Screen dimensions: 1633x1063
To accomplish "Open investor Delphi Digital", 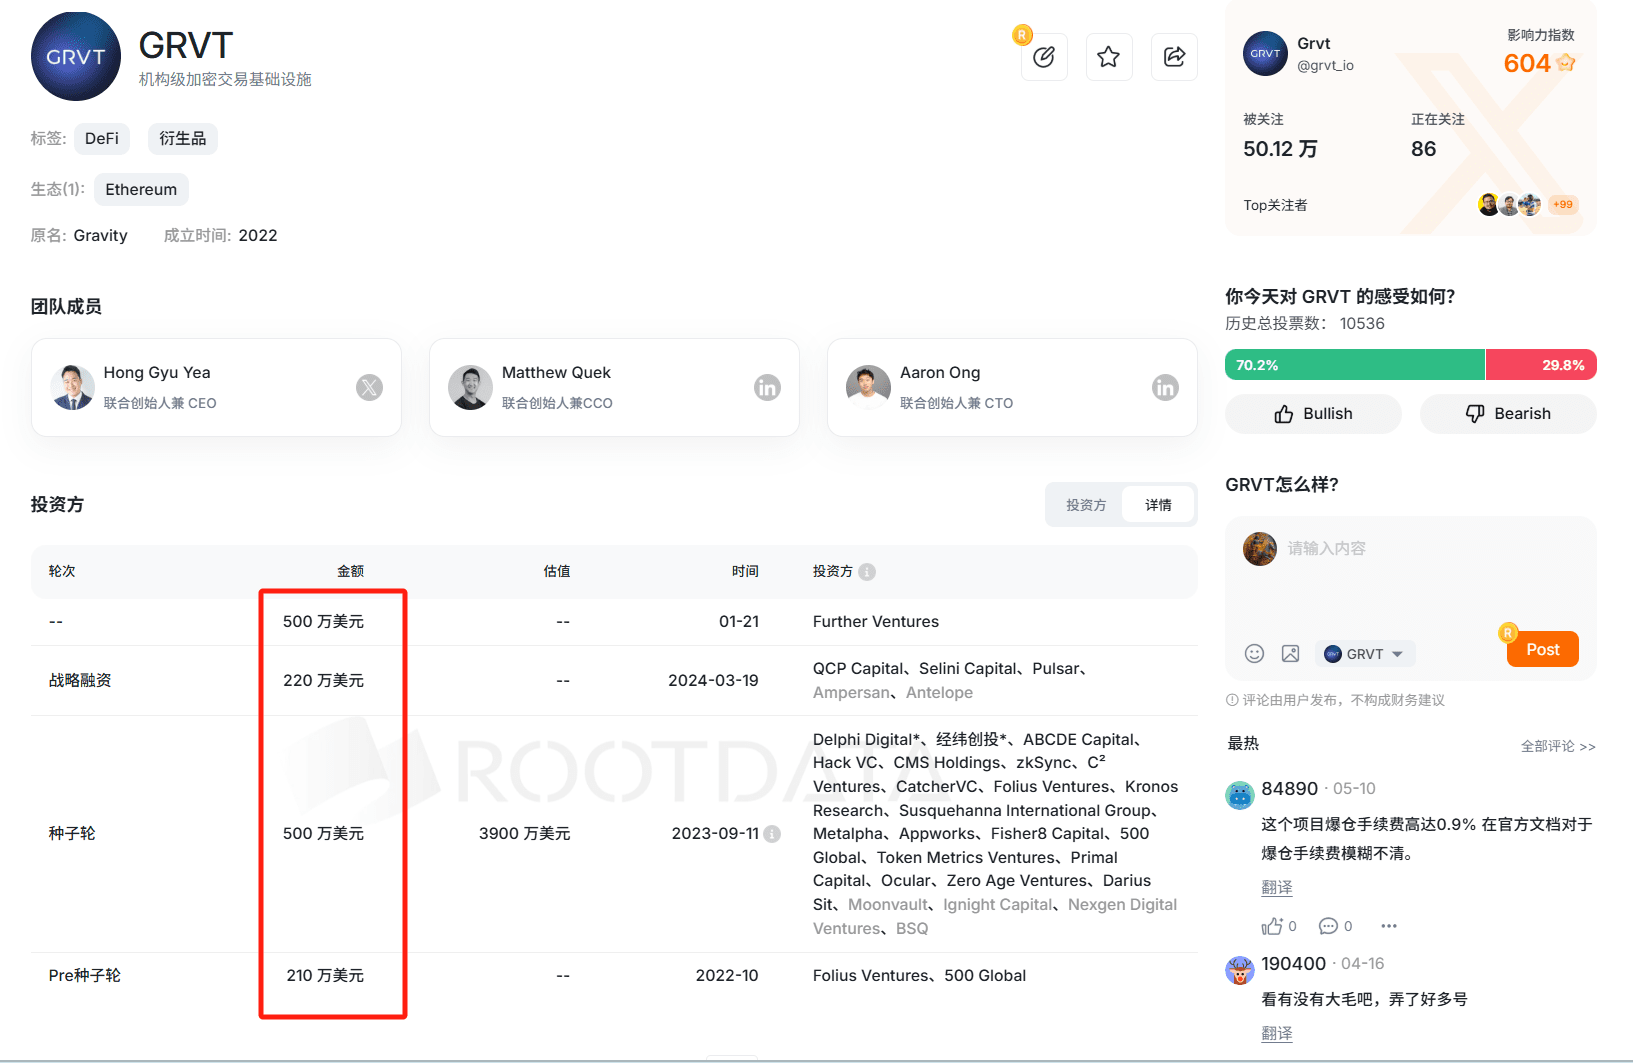I will point(866,740).
